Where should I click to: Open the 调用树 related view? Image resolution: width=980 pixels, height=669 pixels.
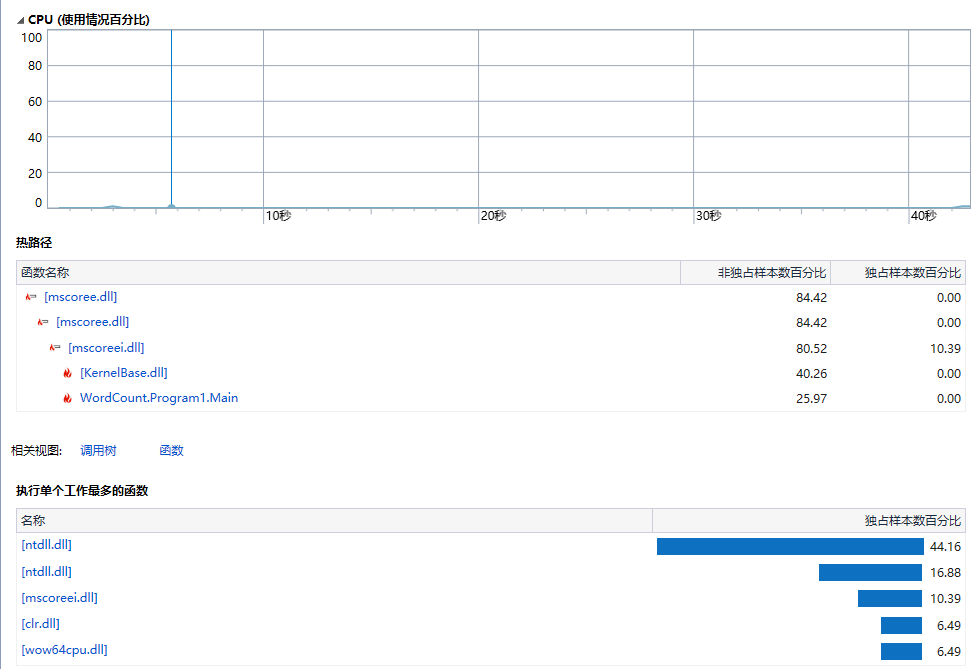(x=98, y=451)
